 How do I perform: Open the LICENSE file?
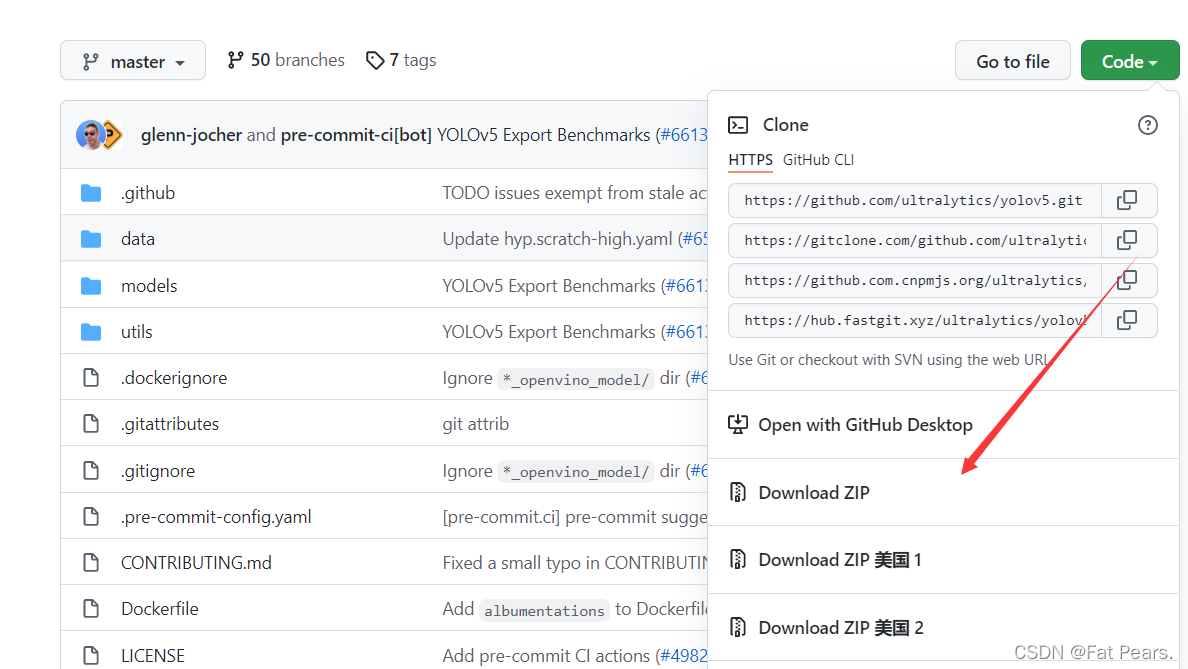click(x=153, y=655)
